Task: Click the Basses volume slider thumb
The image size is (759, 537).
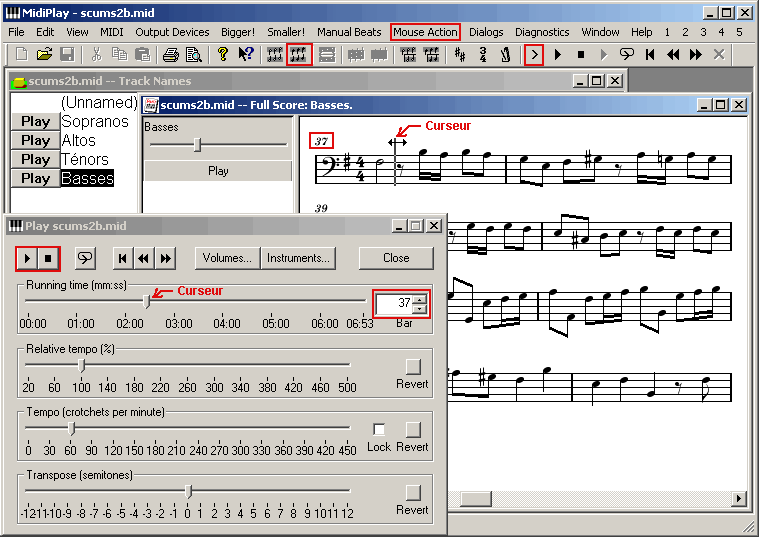Action: pyautogui.click(x=197, y=144)
